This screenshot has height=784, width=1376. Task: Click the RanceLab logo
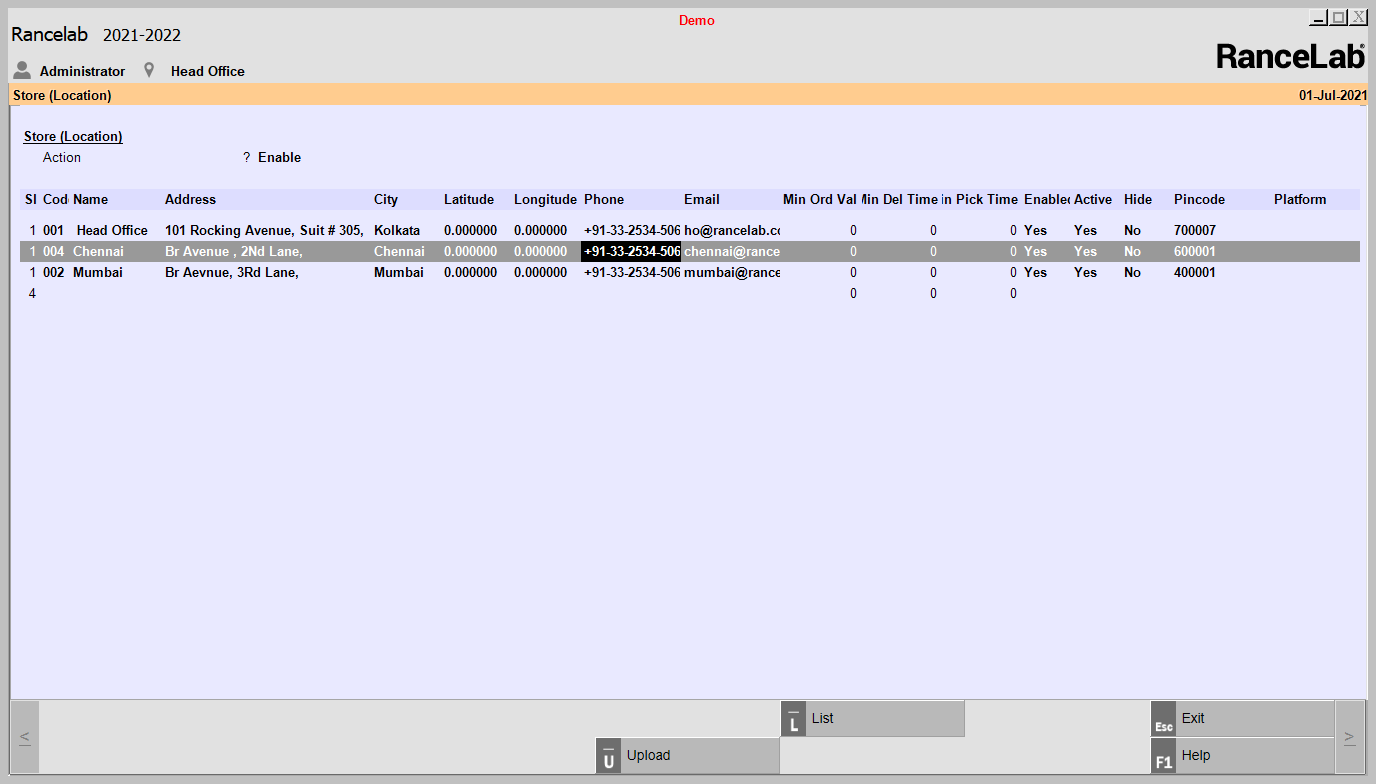click(x=1290, y=57)
